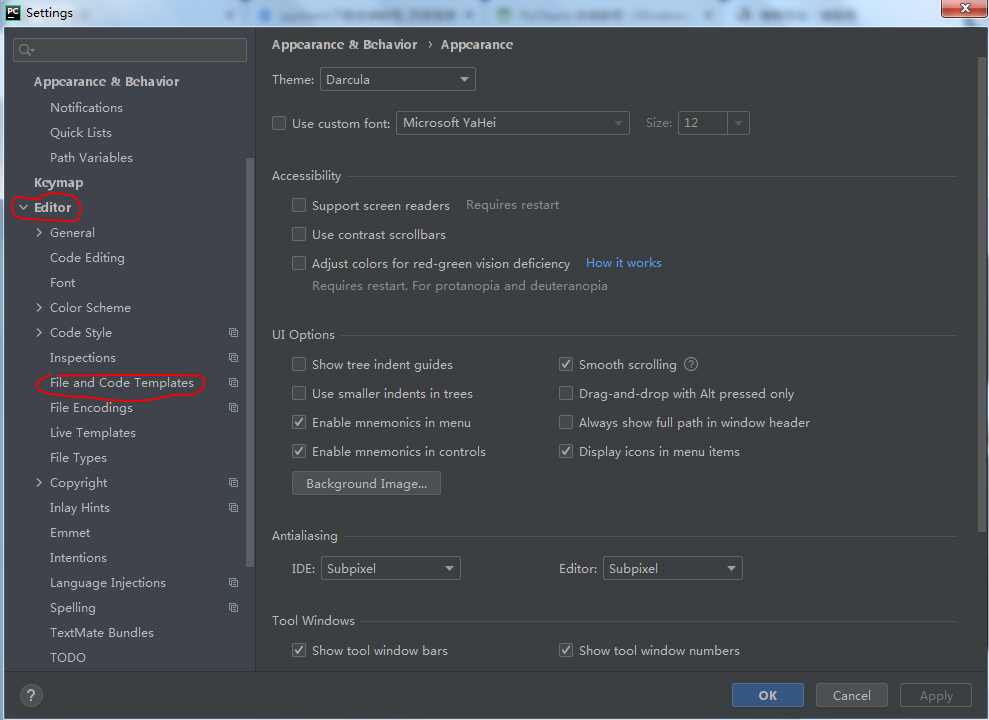The image size is (989, 720).
Task: Open File Types settings
Action: [78, 458]
